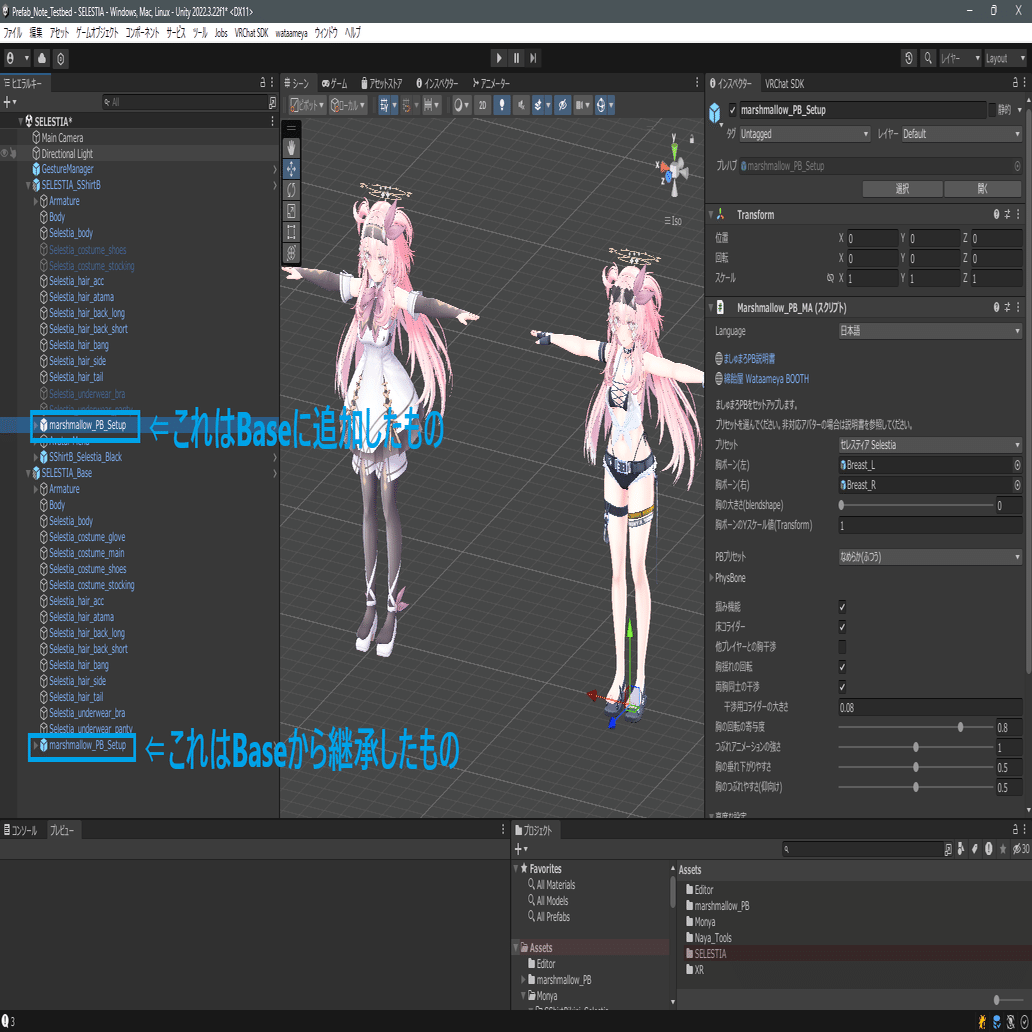This screenshot has width=1032, height=1032.
Task: Toggle scene lighting bulb icon
Action: pos(502,105)
